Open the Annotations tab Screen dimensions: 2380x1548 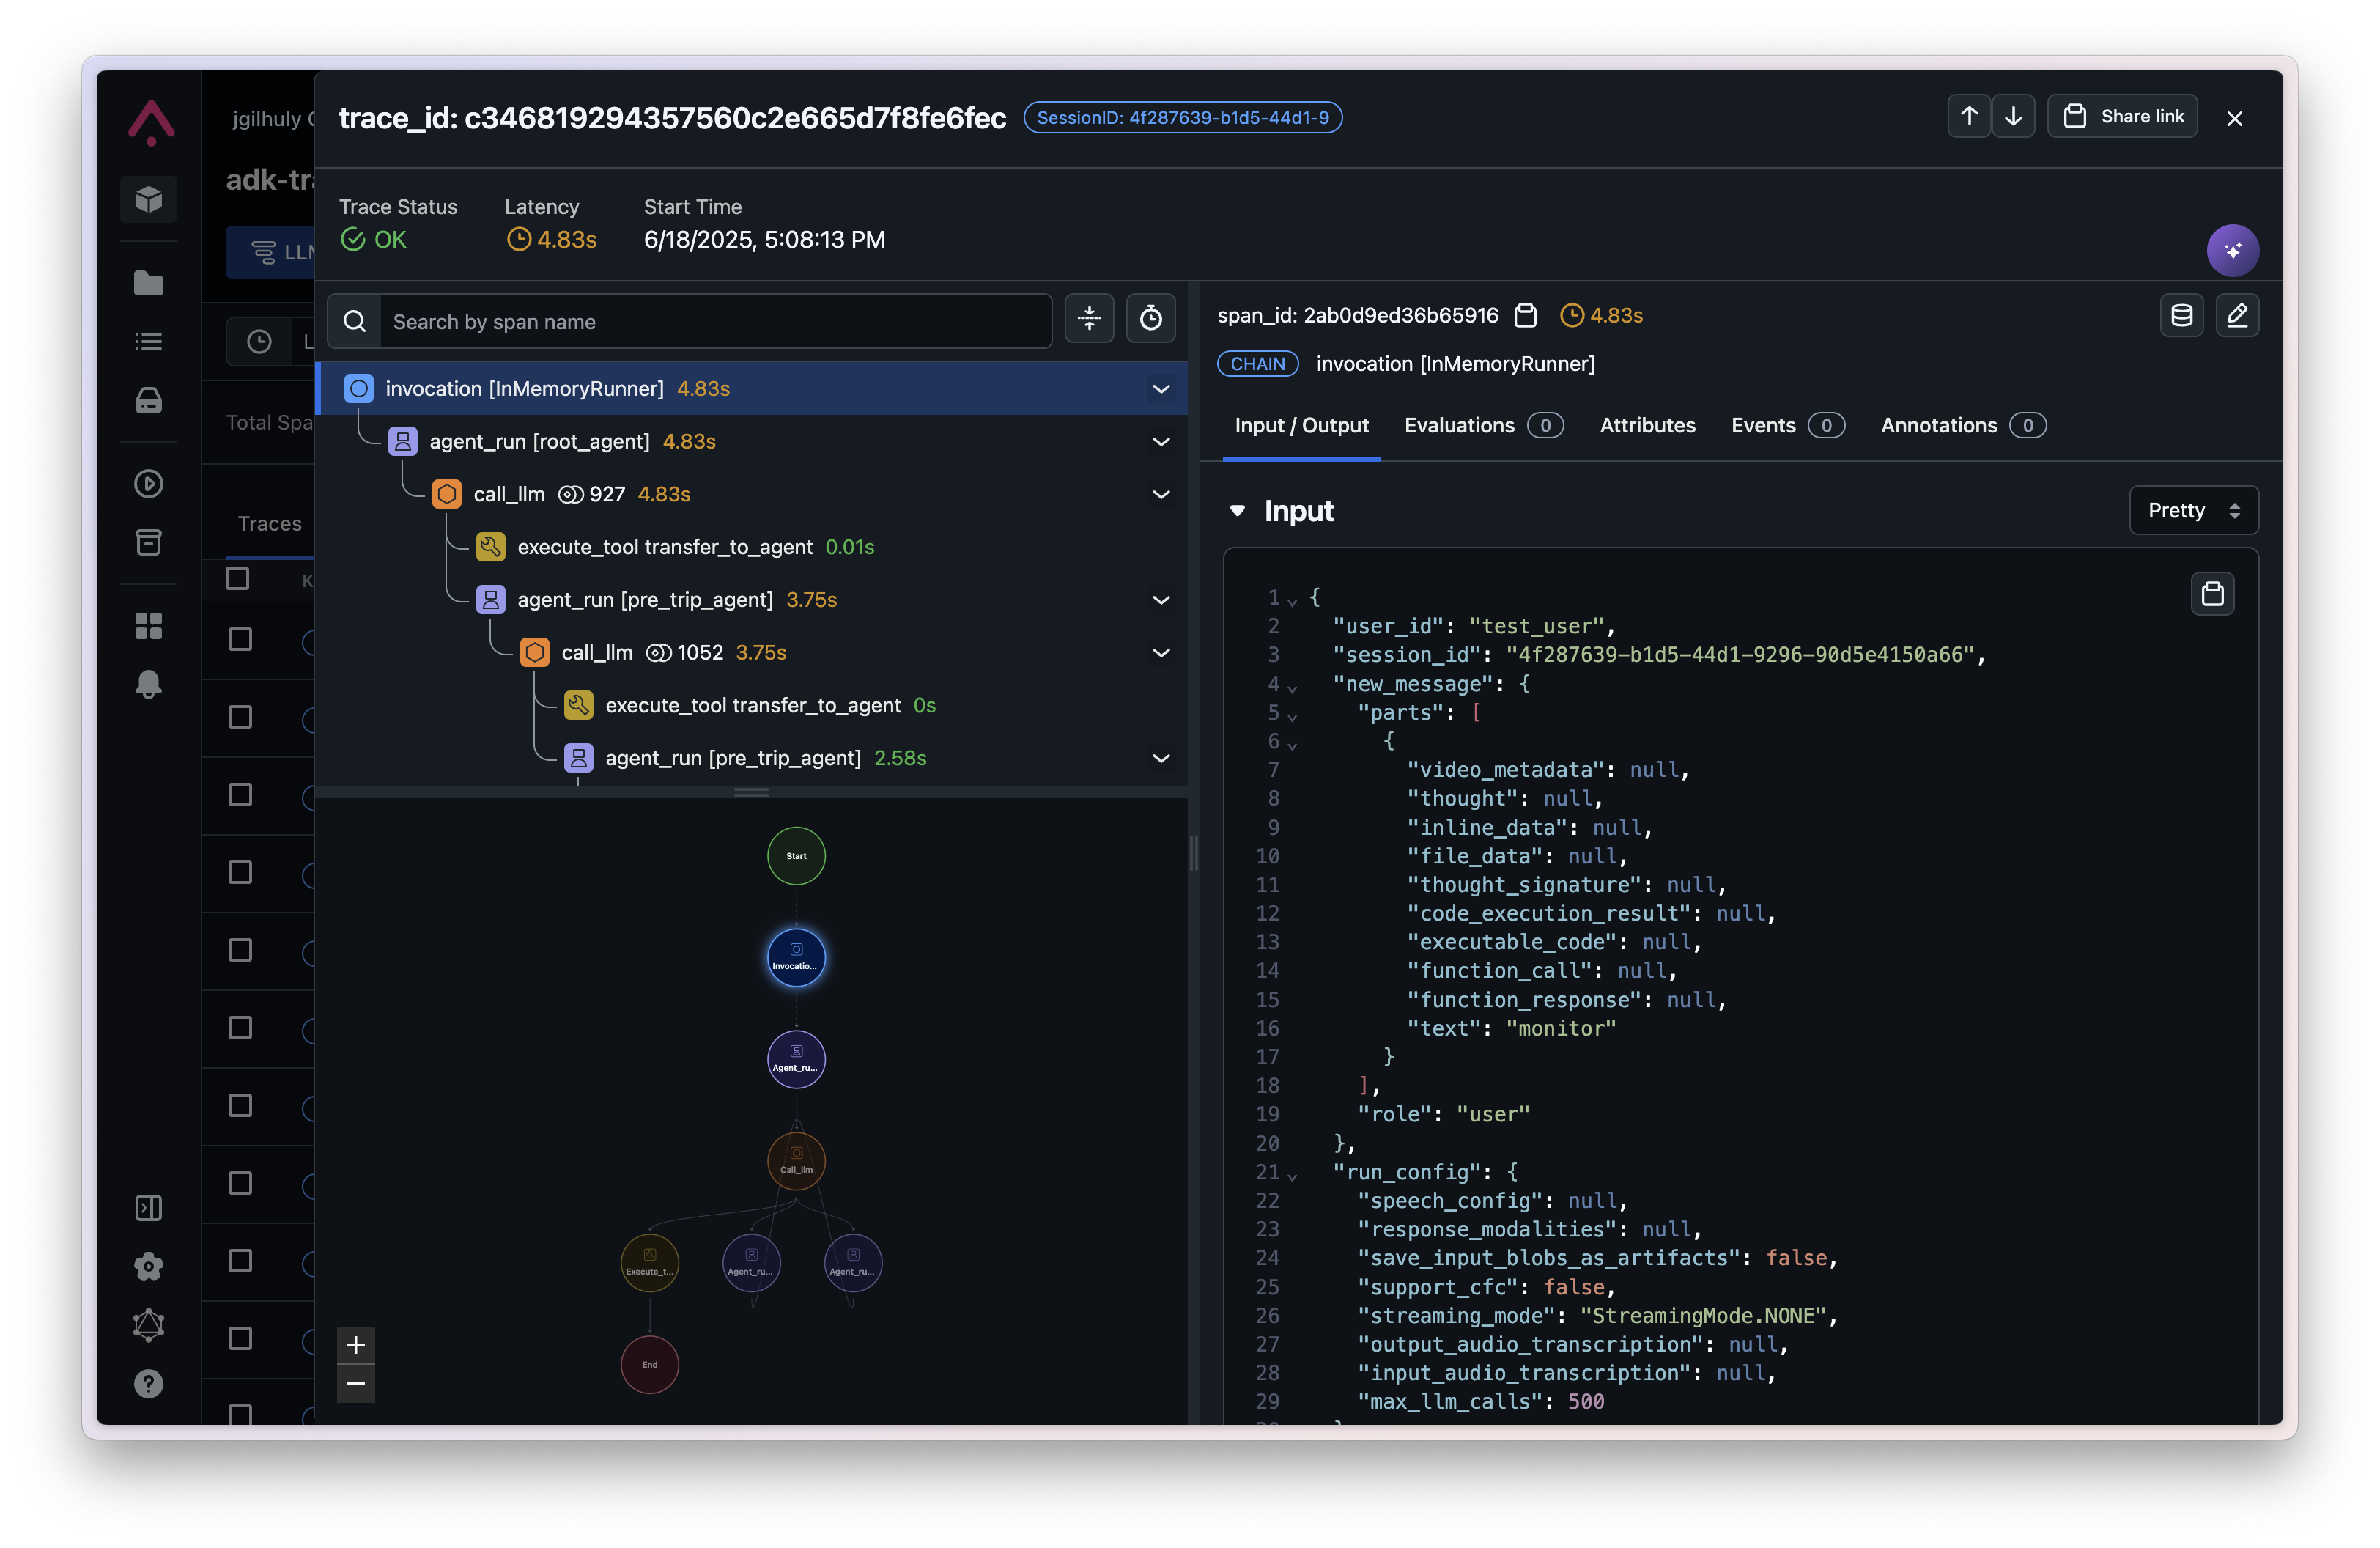tap(1938, 426)
